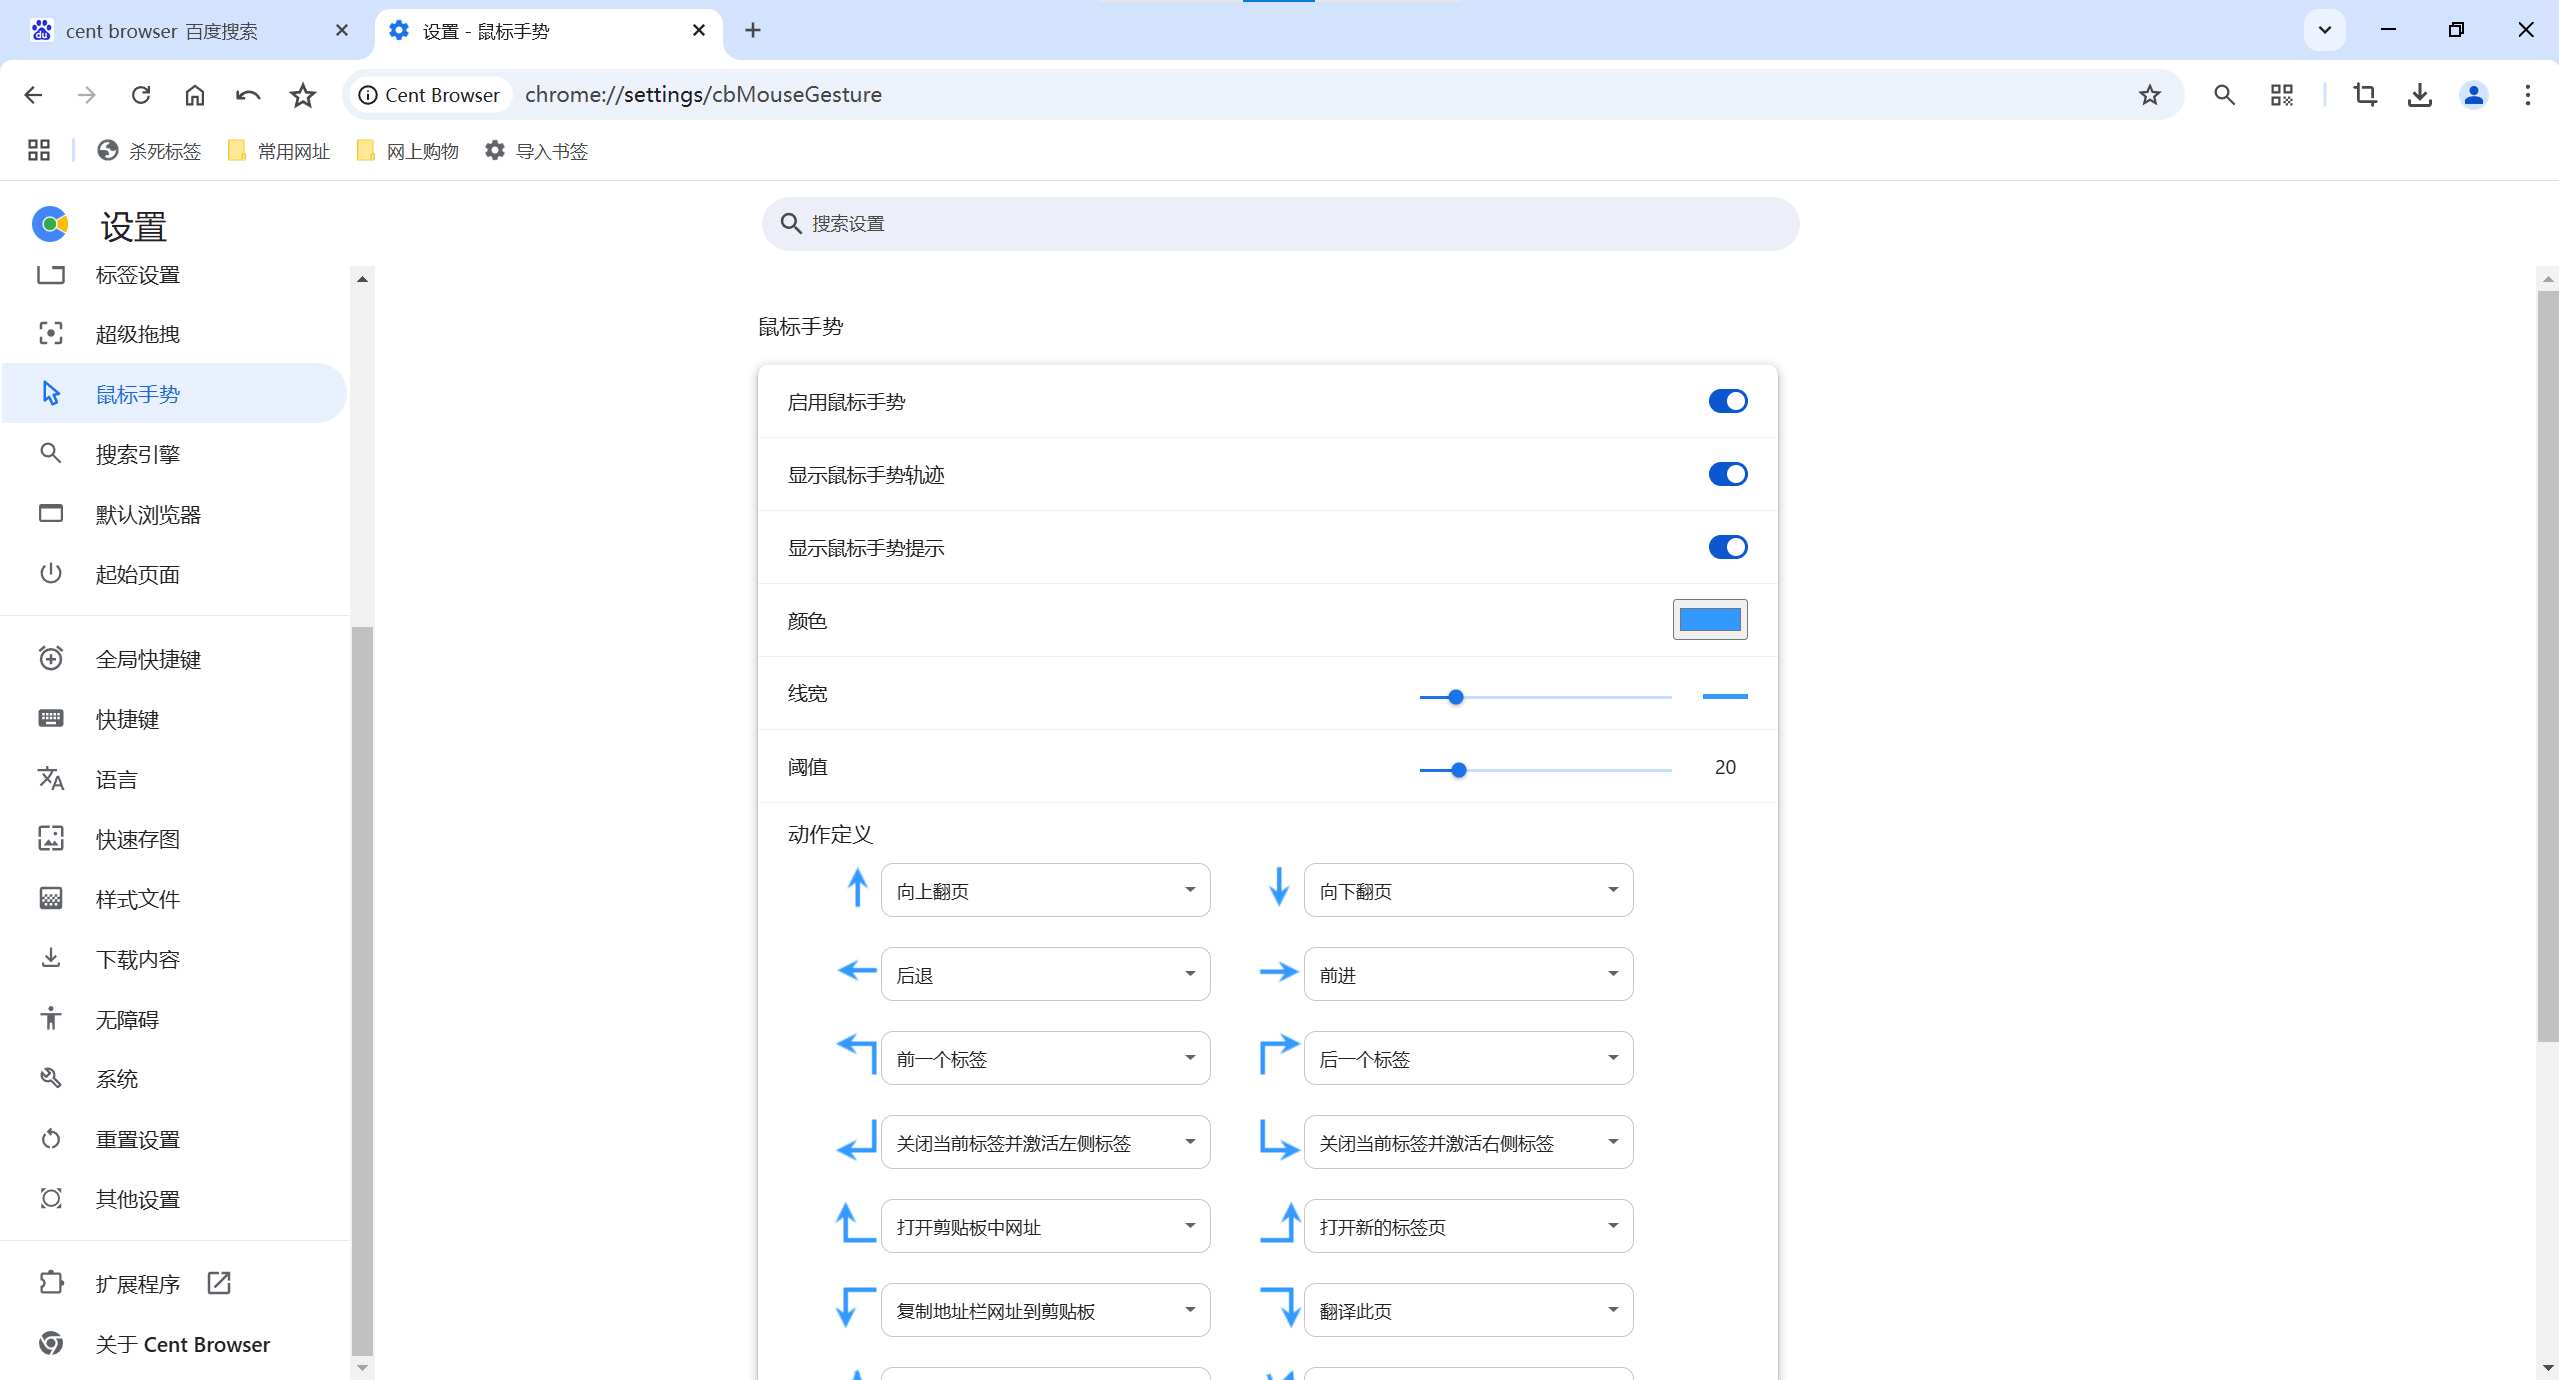Screen dimensions: 2559x1380
Task: Click the apps grid icon in bookmarks bar
Action: (x=39, y=151)
